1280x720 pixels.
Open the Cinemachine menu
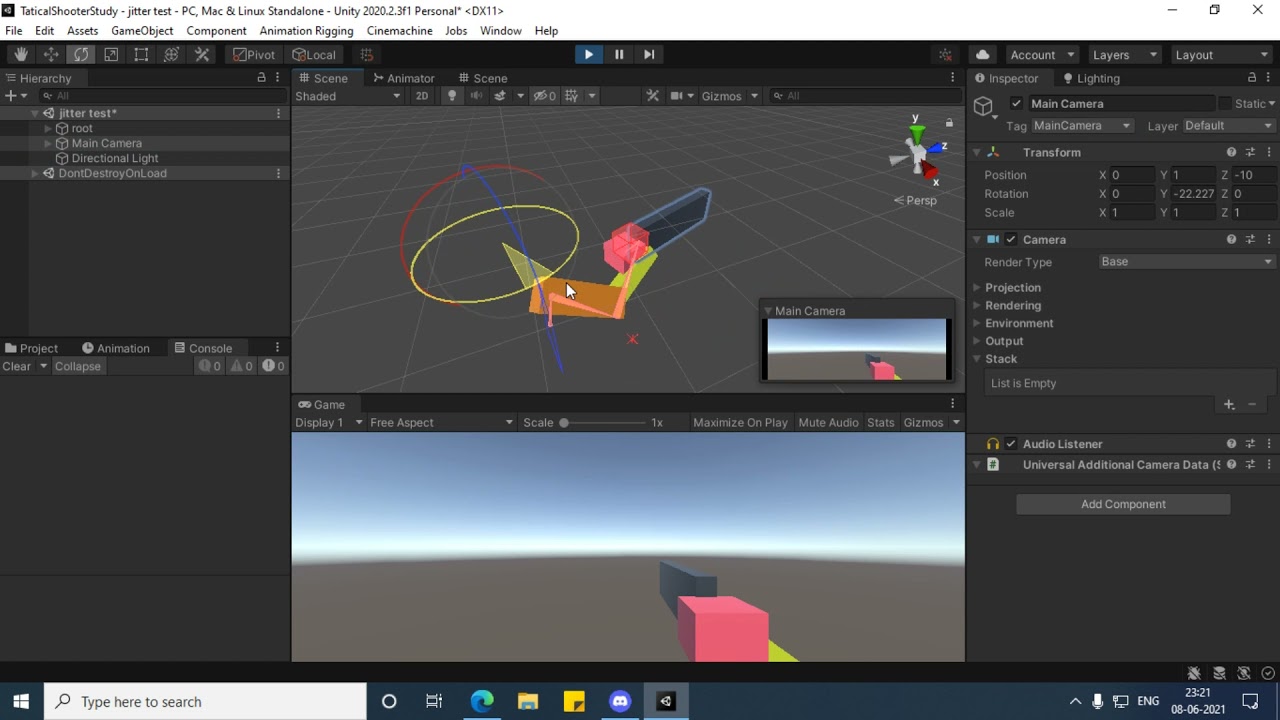(400, 31)
